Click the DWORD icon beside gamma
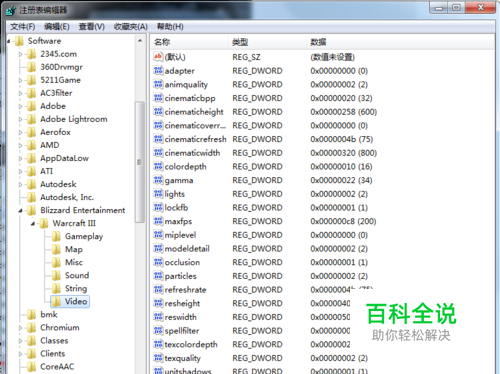500x374 pixels. point(158,180)
